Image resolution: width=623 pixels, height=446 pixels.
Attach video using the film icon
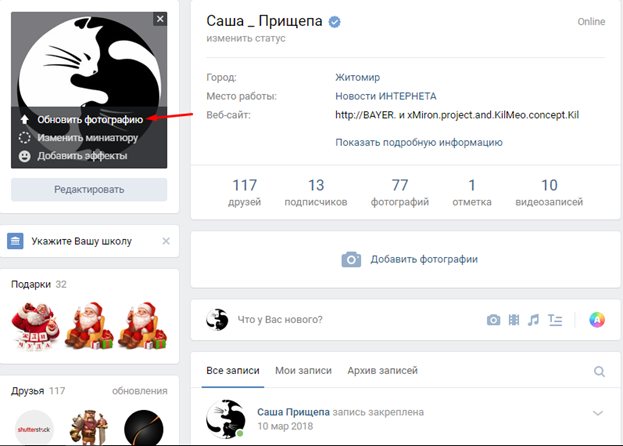(x=514, y=320)
